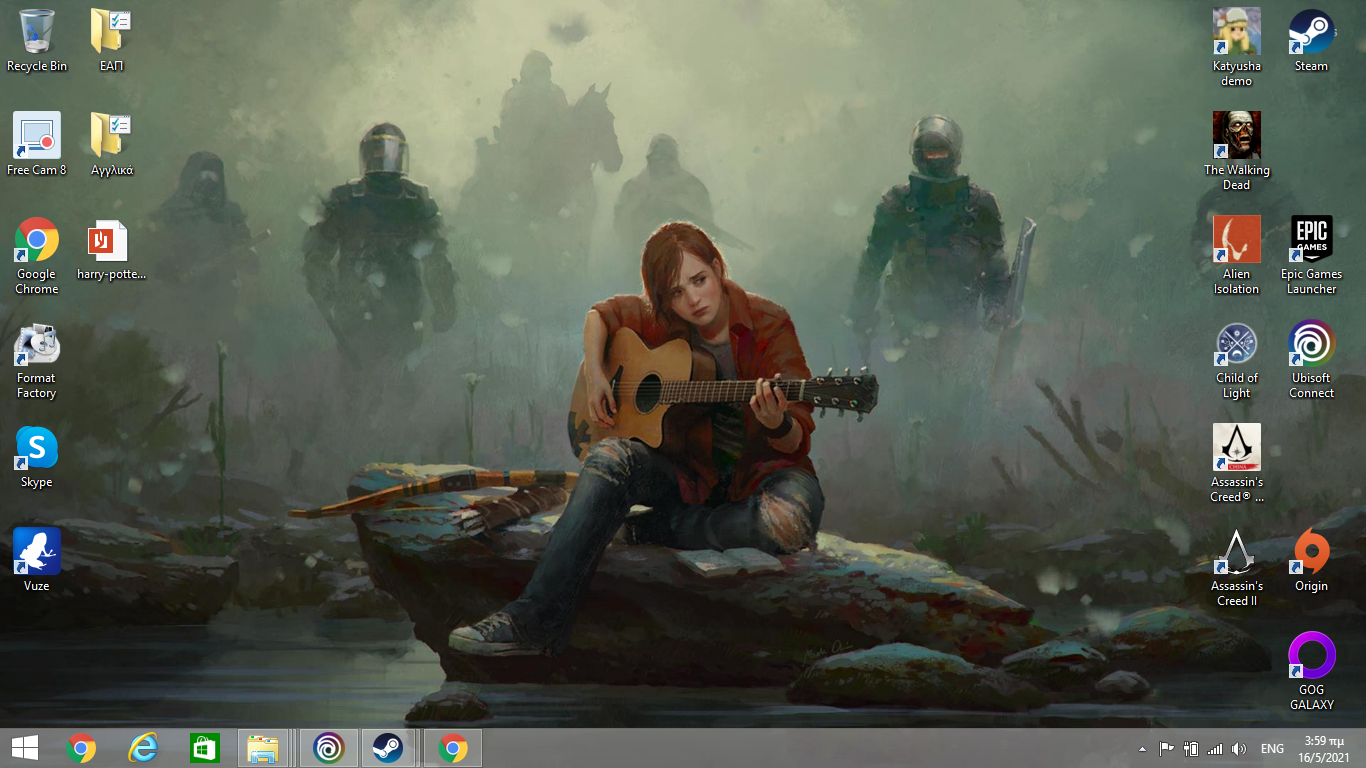This screenshot has height=768, width=1366.
Task: Select Child of Light game icon
Action: tap(1237, 360)
